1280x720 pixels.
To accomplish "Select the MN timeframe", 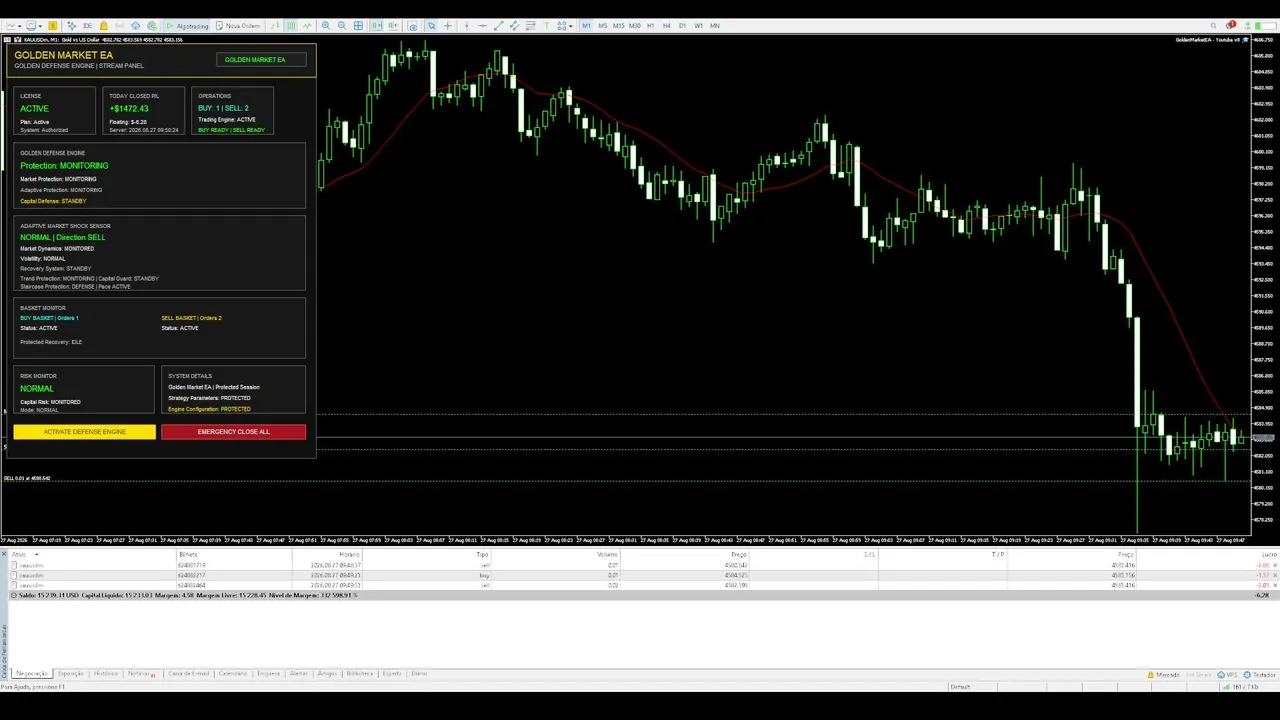I will click(x=715, y=26).
